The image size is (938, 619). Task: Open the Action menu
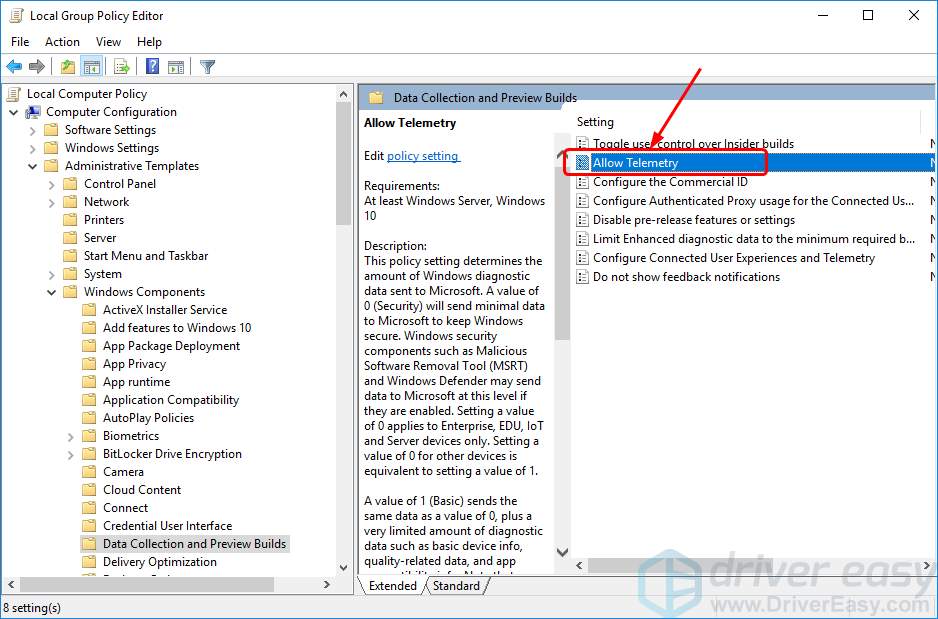tap(61, 42)
